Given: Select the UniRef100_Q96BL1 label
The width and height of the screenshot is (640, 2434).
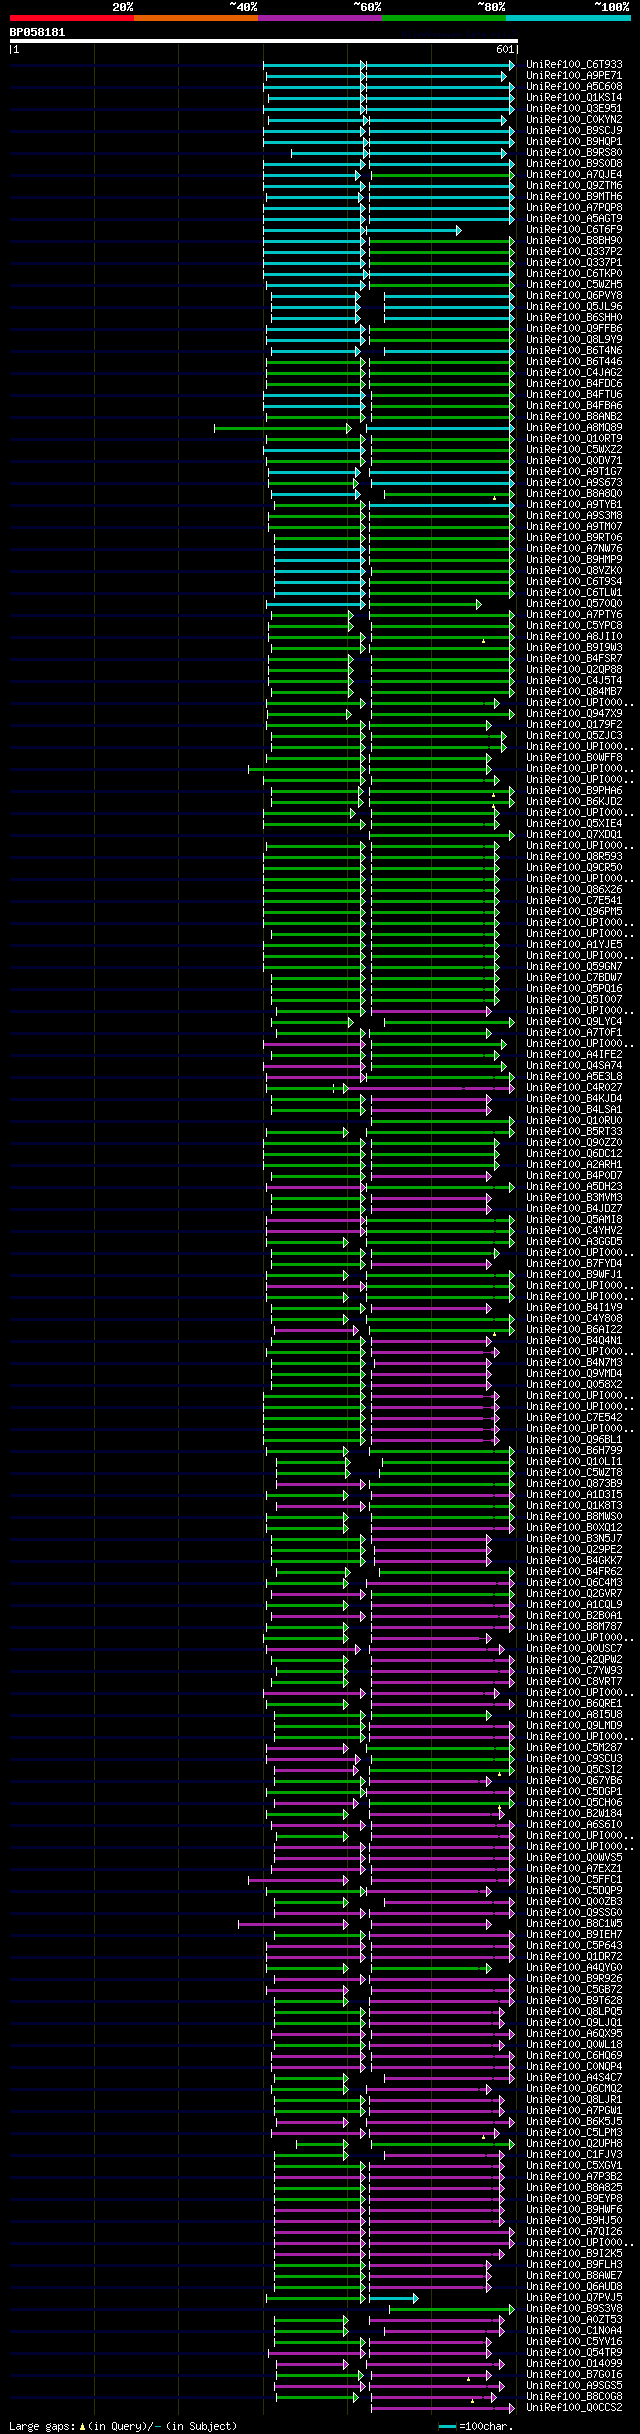Looking at the screenshot, I should pyautogui.click(x=574, y=1440).
